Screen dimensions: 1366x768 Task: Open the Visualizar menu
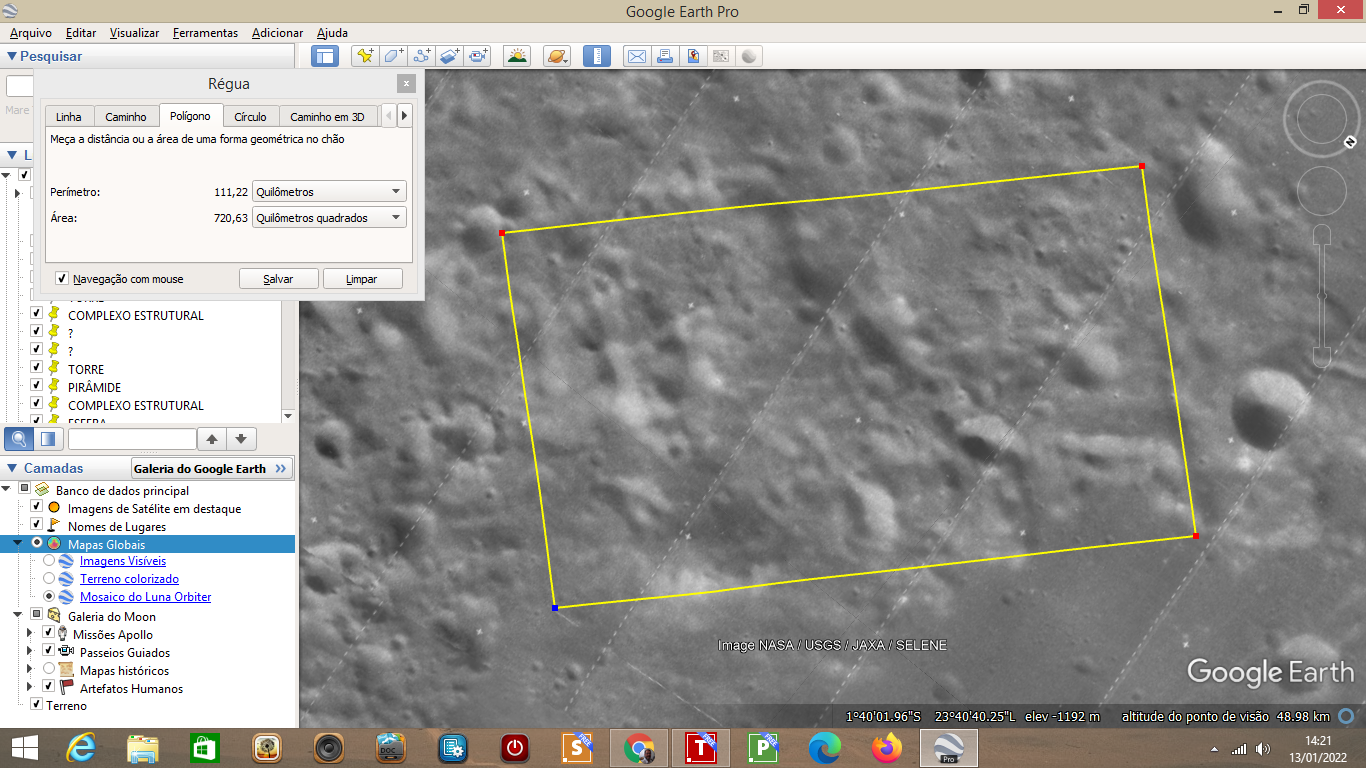[134, 33]
